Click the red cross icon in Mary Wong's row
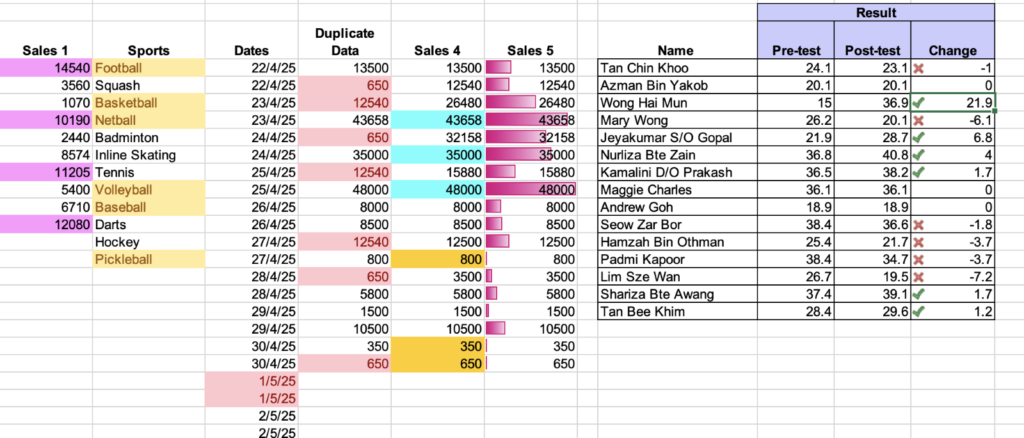 [x=920, y=120]
